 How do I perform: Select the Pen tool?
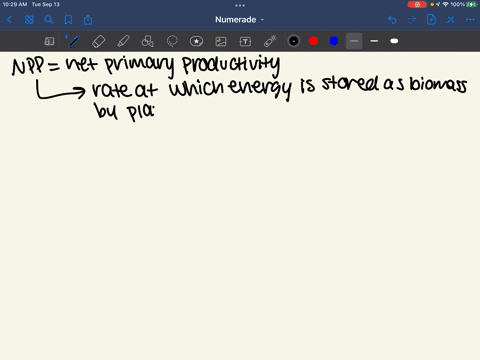pos(74,41)
